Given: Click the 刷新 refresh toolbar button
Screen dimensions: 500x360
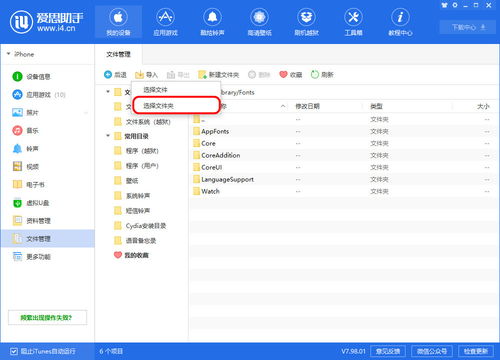Looking at the screenshot, I should click(x=322, y=75).
